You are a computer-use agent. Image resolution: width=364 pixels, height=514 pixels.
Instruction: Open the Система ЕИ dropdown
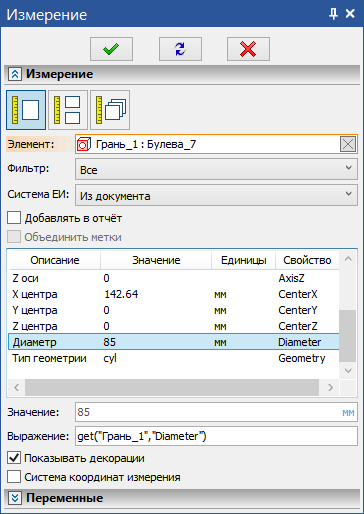pyautogui.click(x=216, y=196)
